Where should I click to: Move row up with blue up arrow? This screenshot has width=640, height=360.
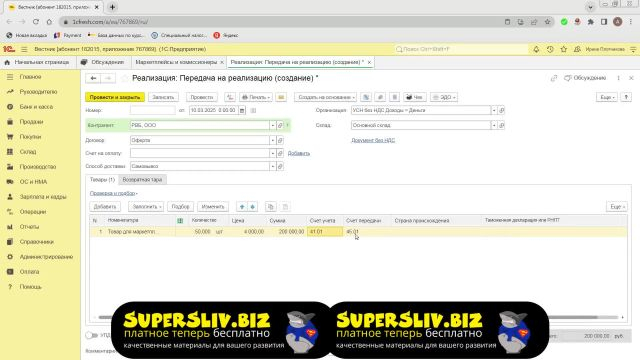click(x=242, y=207)
